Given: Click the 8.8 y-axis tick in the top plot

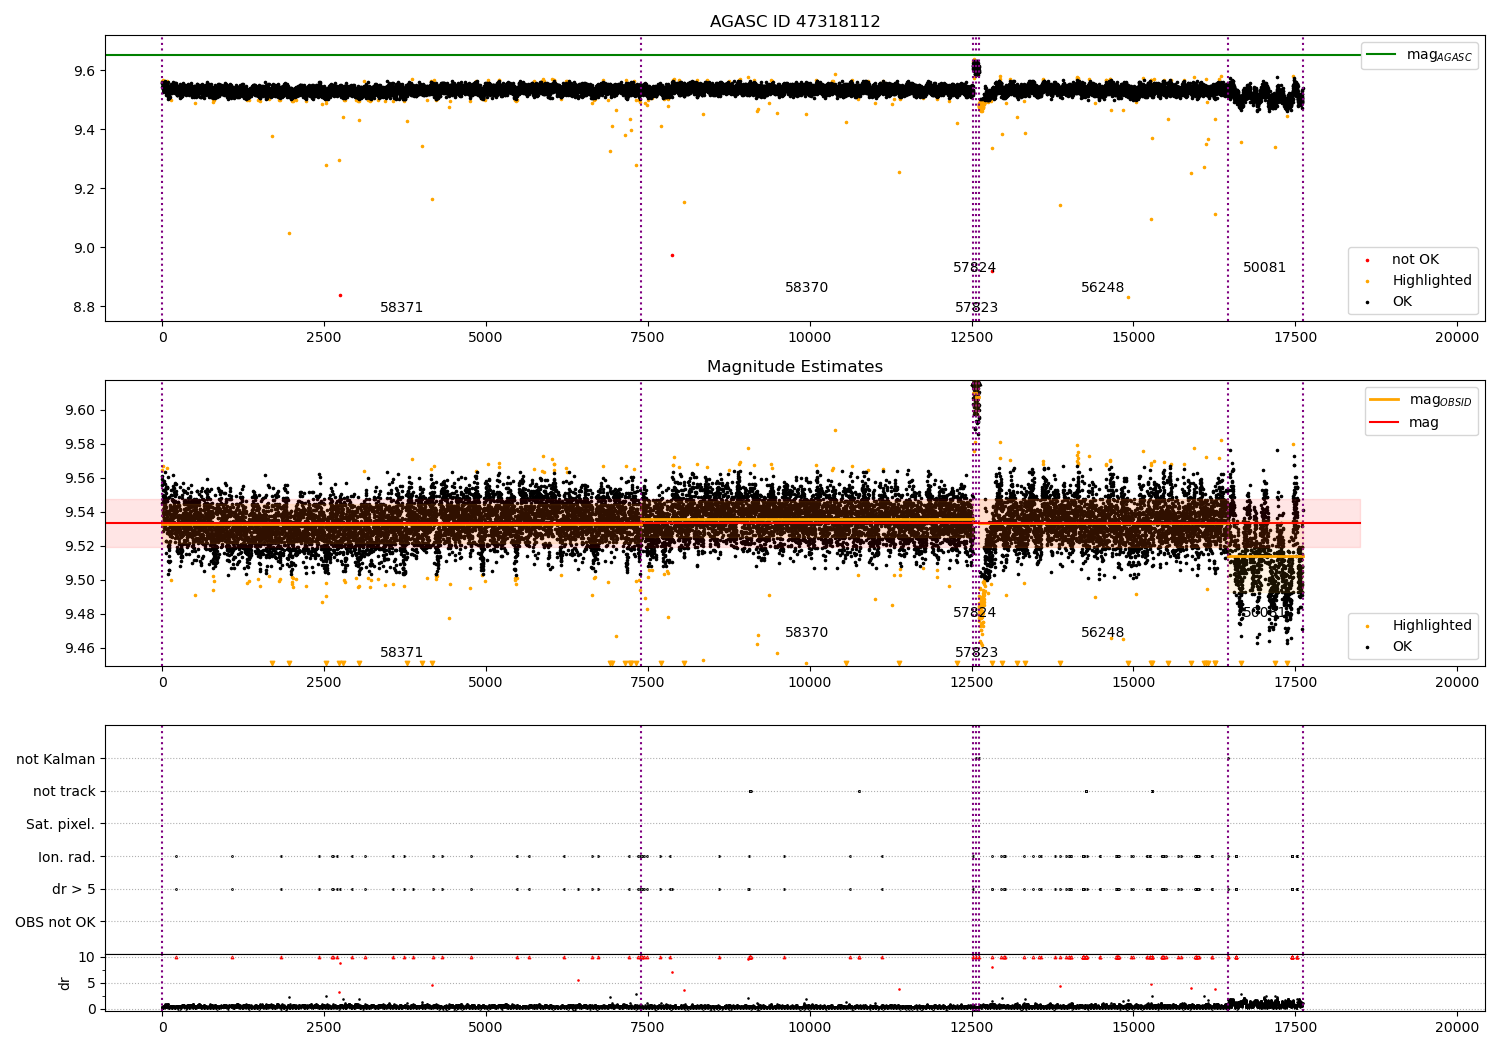Looking at the screenshot, I should [84, 307].
